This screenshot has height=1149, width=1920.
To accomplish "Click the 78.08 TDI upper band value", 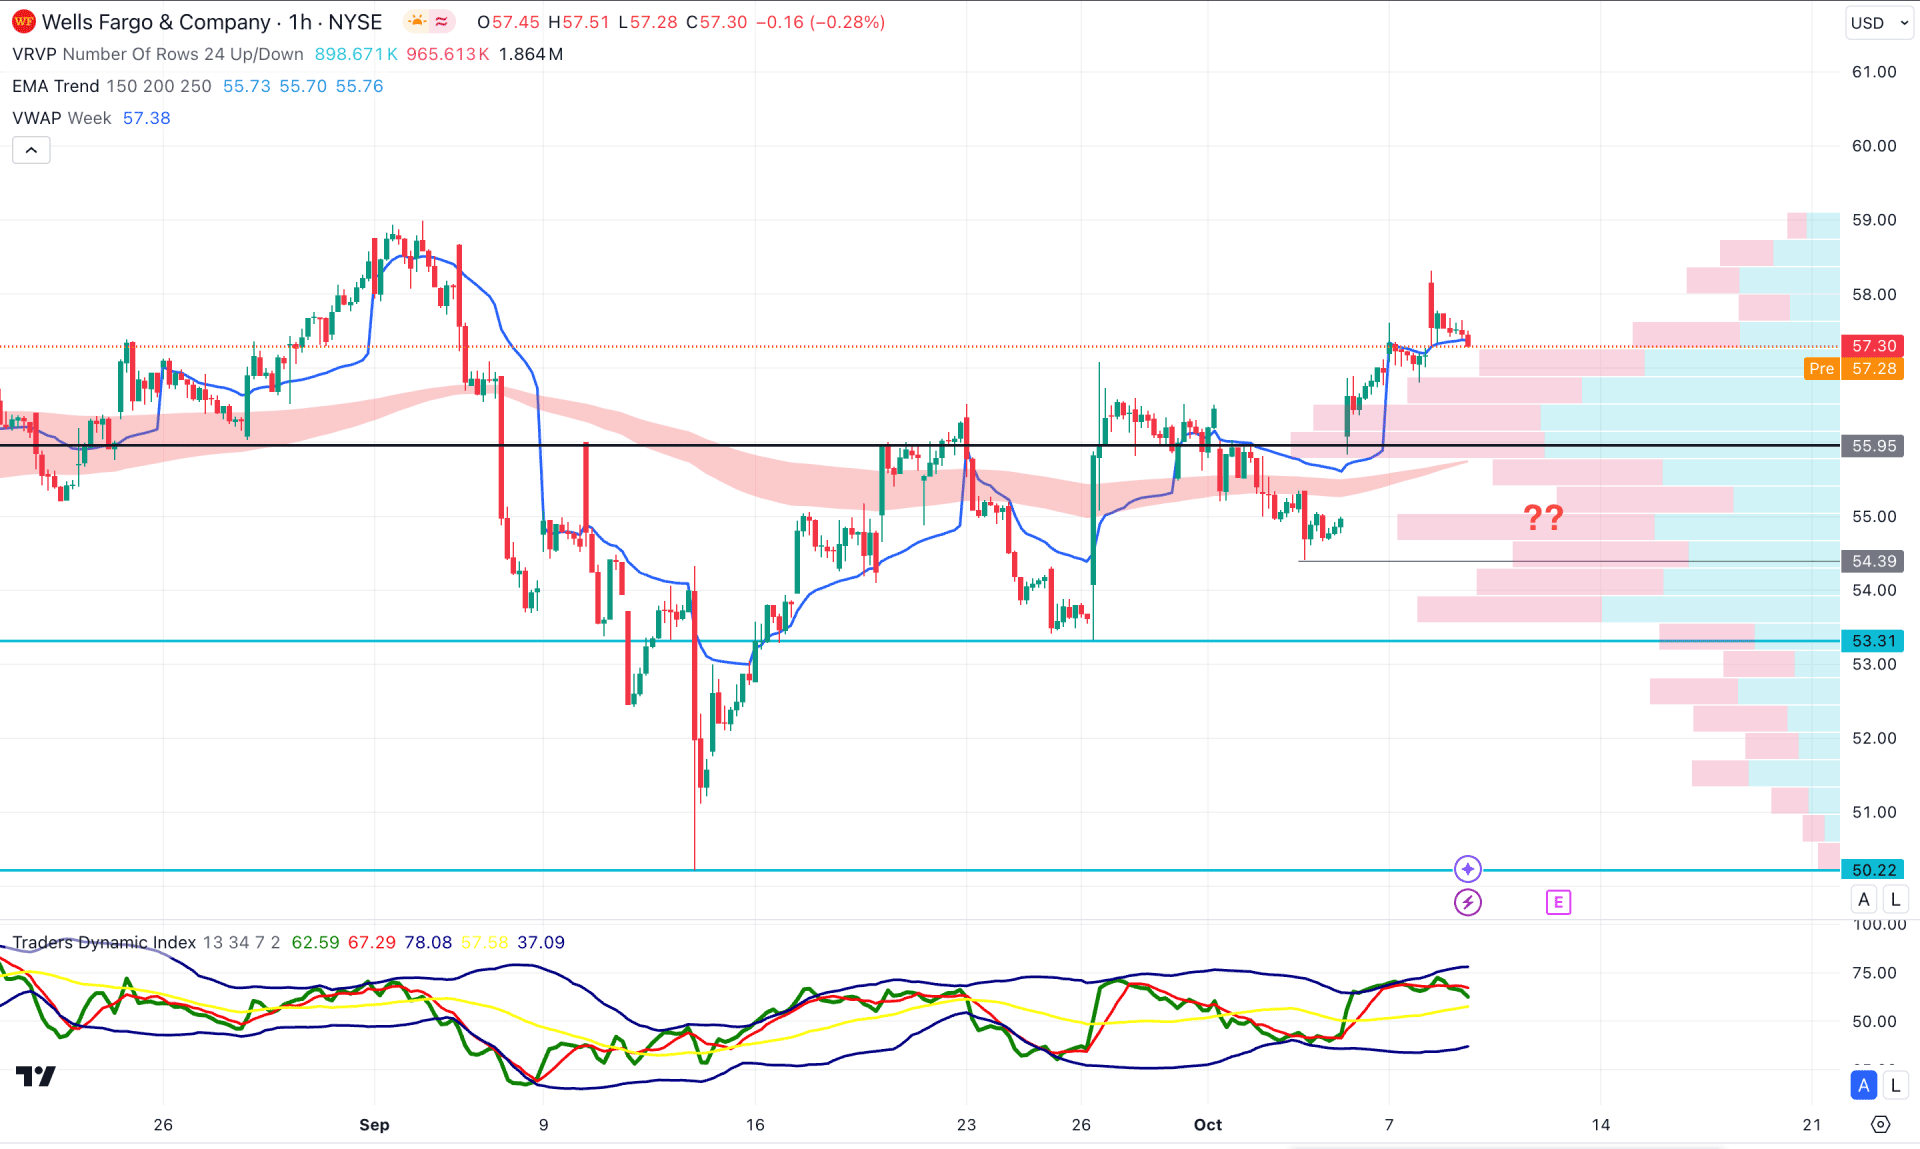I will [428, 942].
